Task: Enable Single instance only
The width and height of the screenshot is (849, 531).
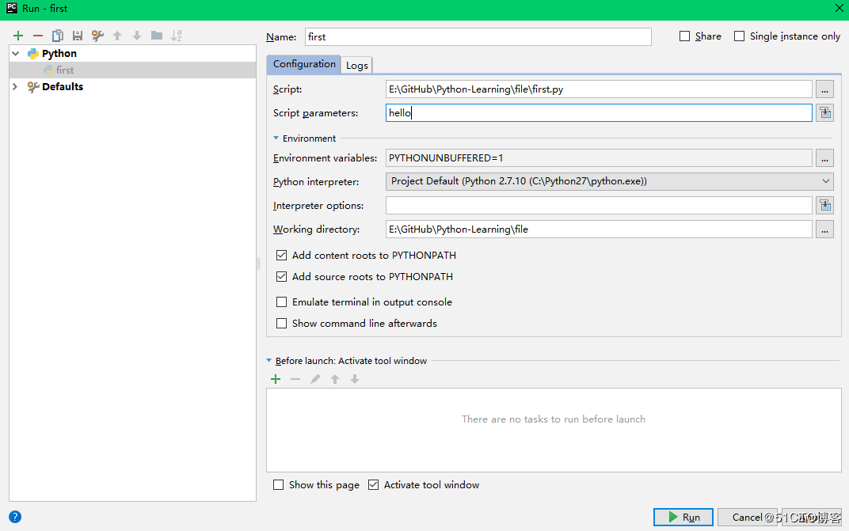Action: pos(739,36)
